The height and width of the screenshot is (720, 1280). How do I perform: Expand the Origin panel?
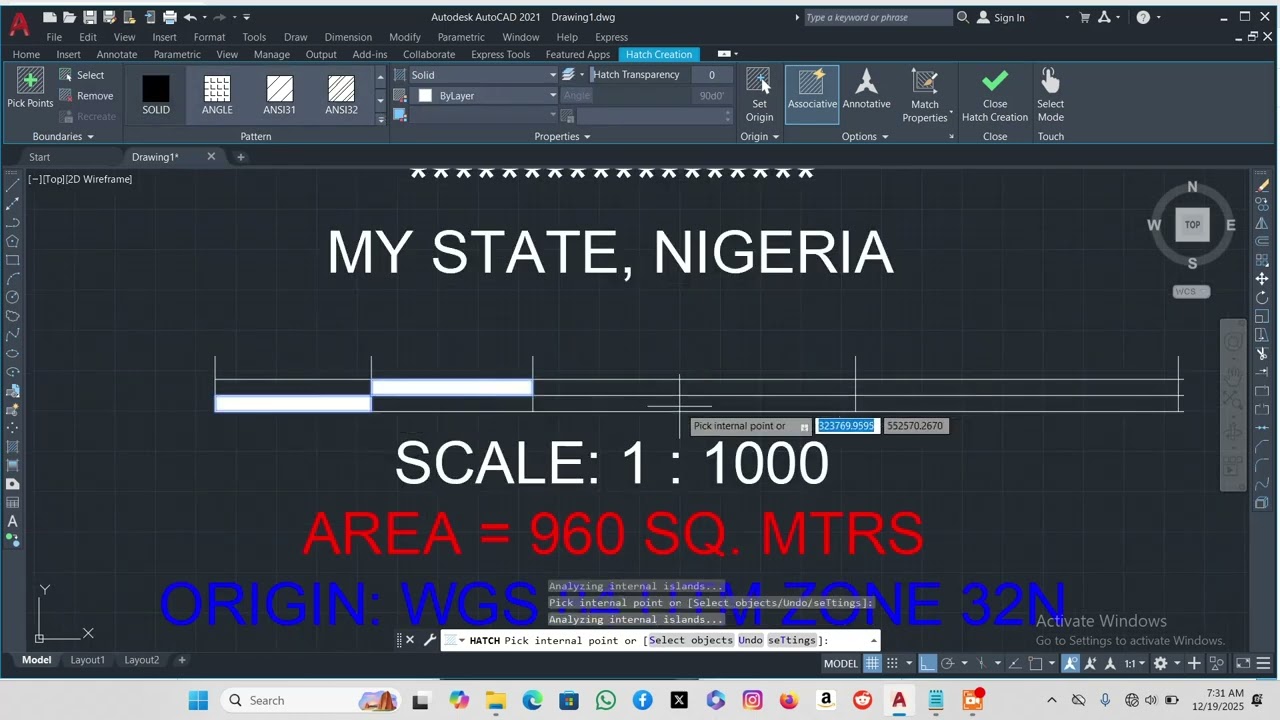coord(759,137)
